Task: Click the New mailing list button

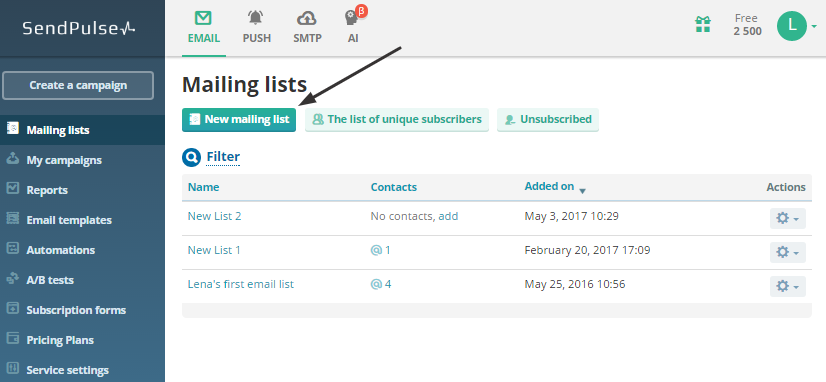Action: [x=239, y=120]
